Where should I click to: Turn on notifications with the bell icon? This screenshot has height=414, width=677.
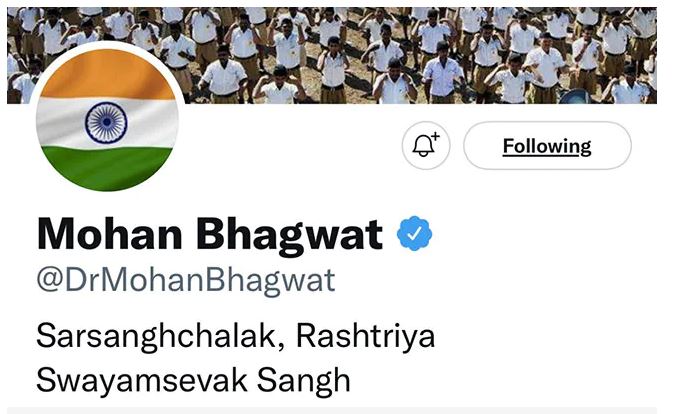point(426,145)
